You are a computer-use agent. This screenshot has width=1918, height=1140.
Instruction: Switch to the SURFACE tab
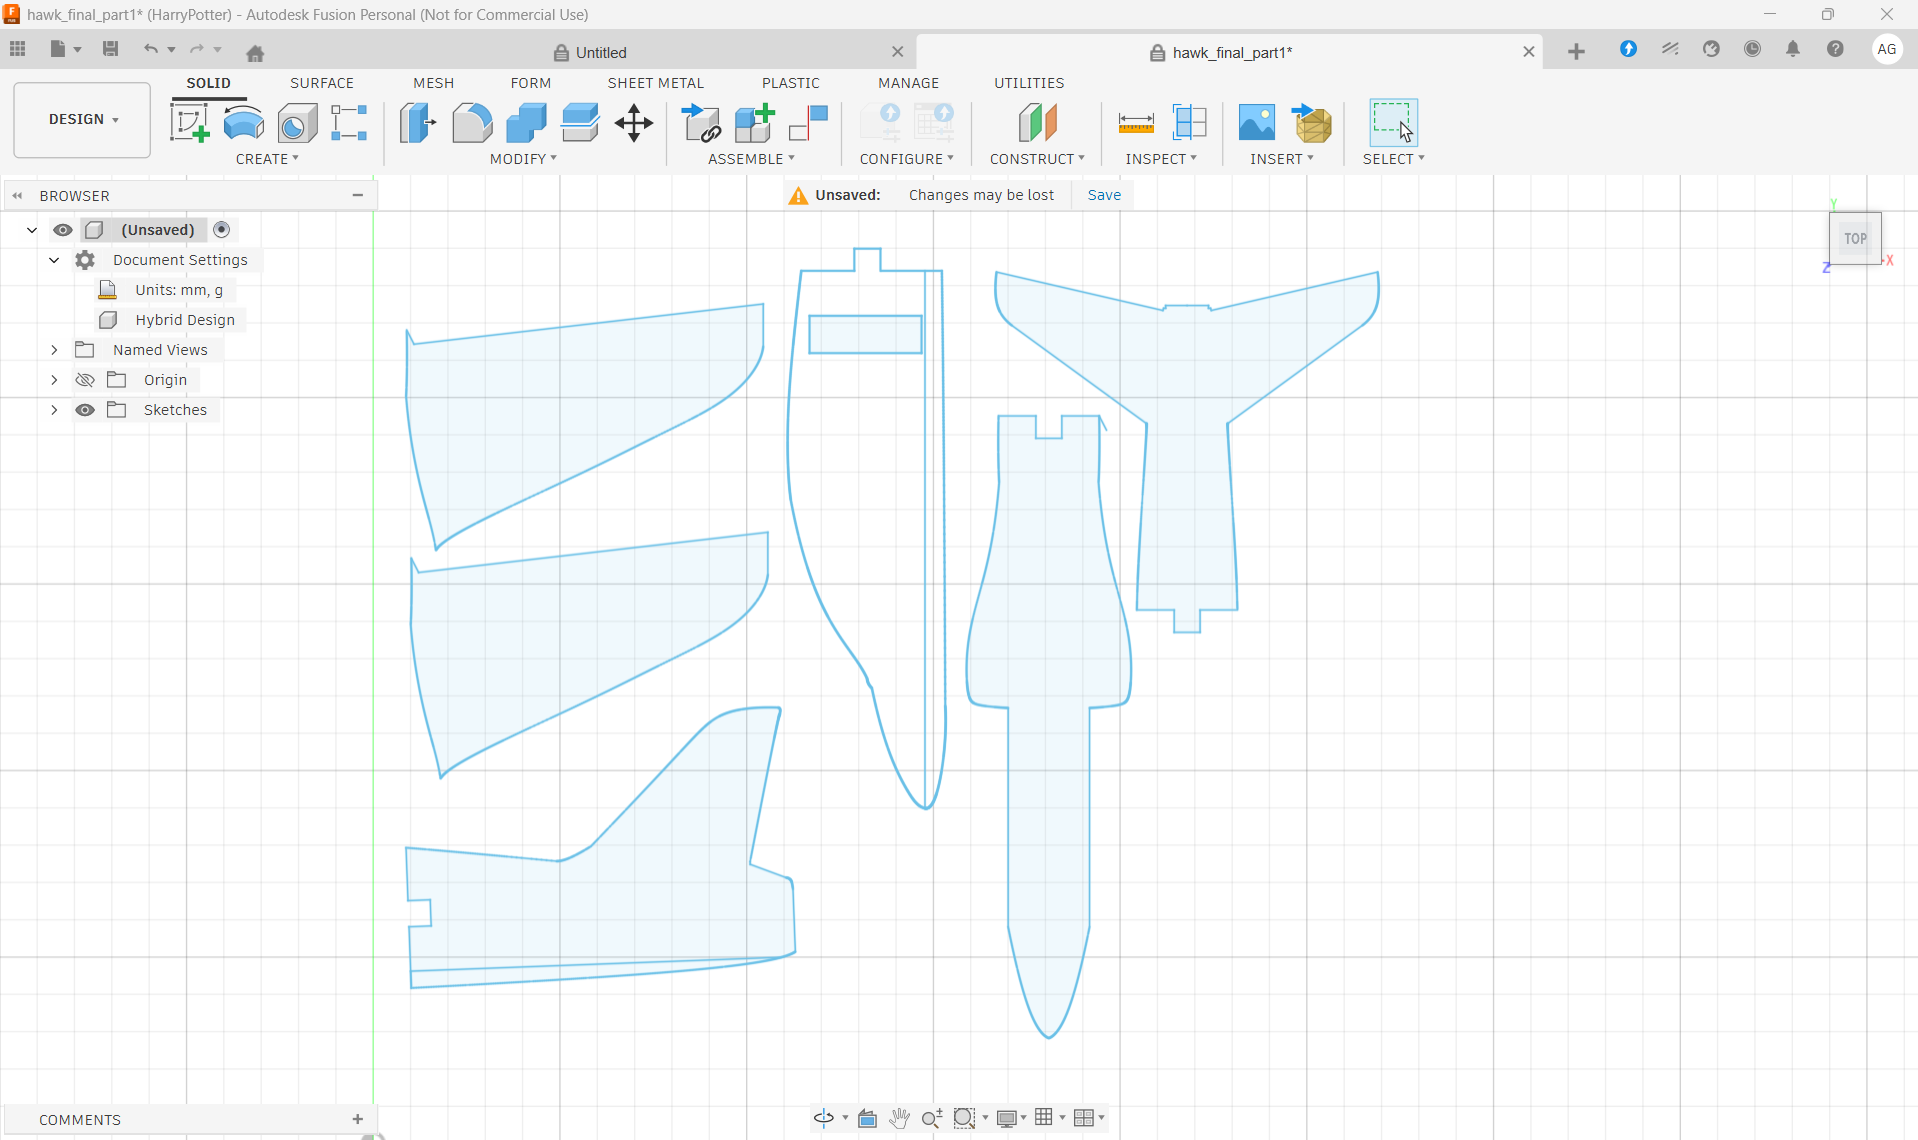(x=322, y=83)
